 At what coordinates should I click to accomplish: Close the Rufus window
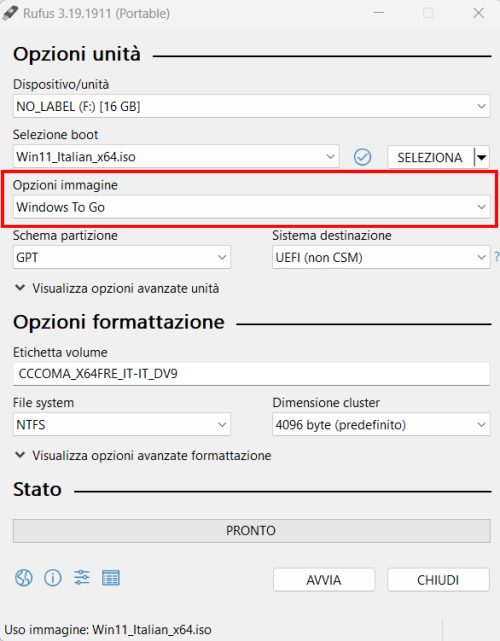click(478, 13)
